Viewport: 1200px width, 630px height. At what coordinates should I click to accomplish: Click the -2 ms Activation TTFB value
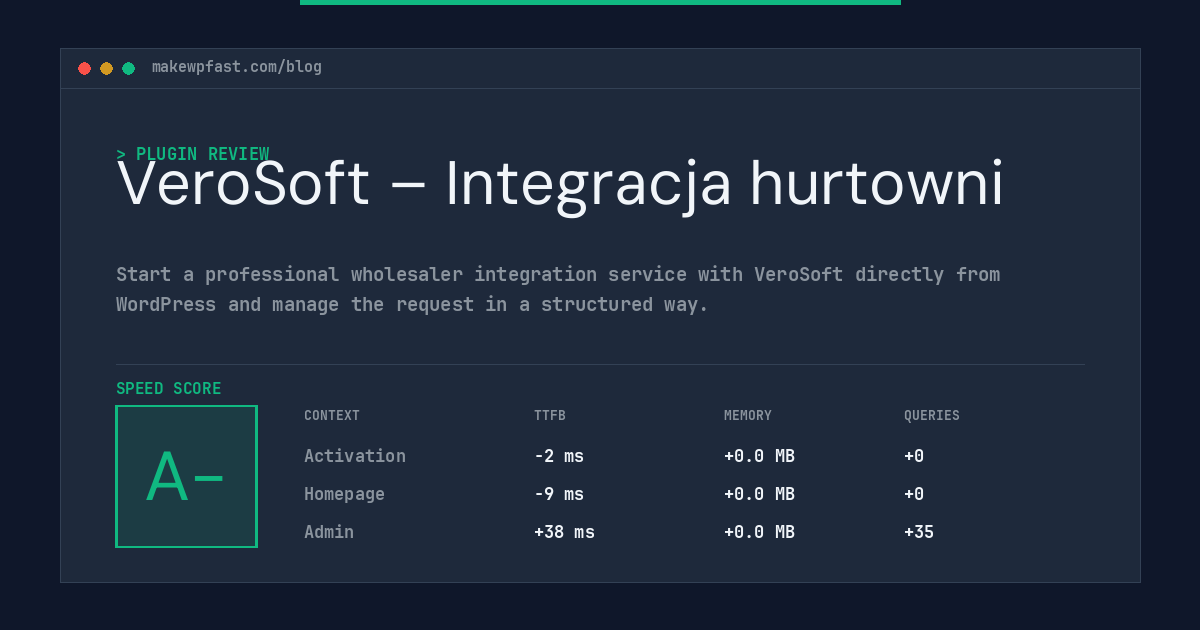(x=559, y=456)
